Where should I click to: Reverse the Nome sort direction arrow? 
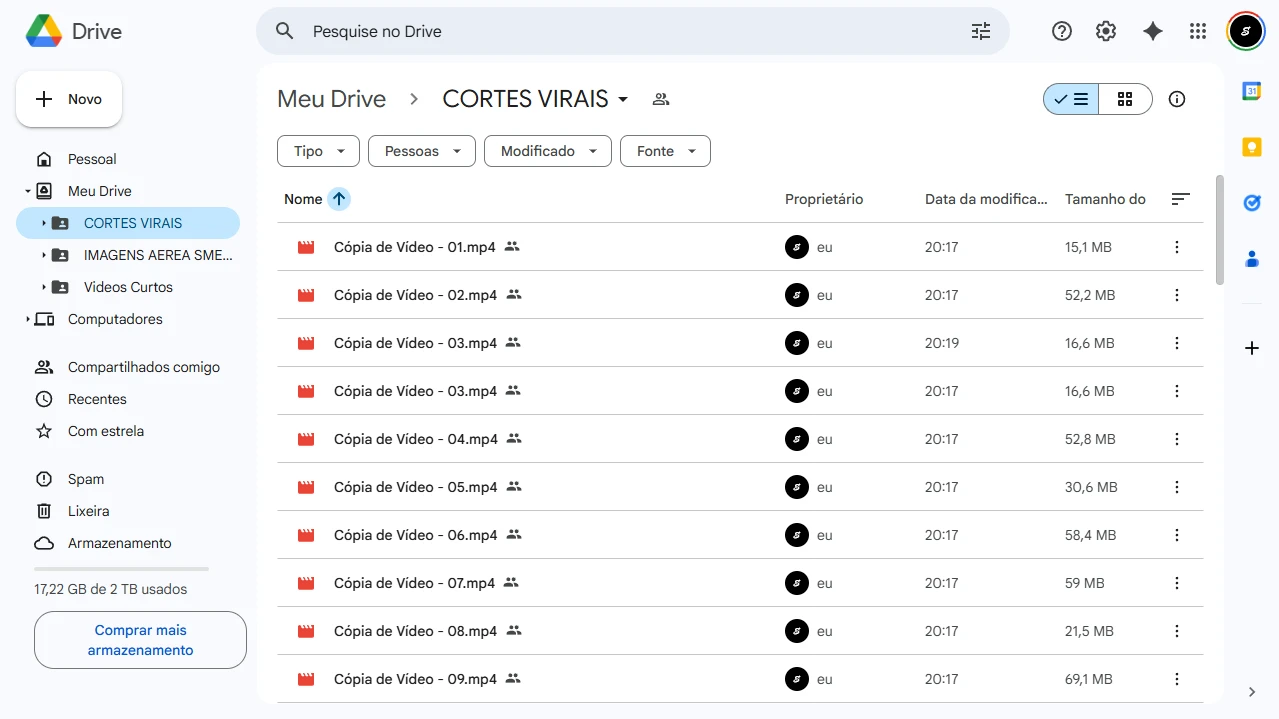[339, 199]
